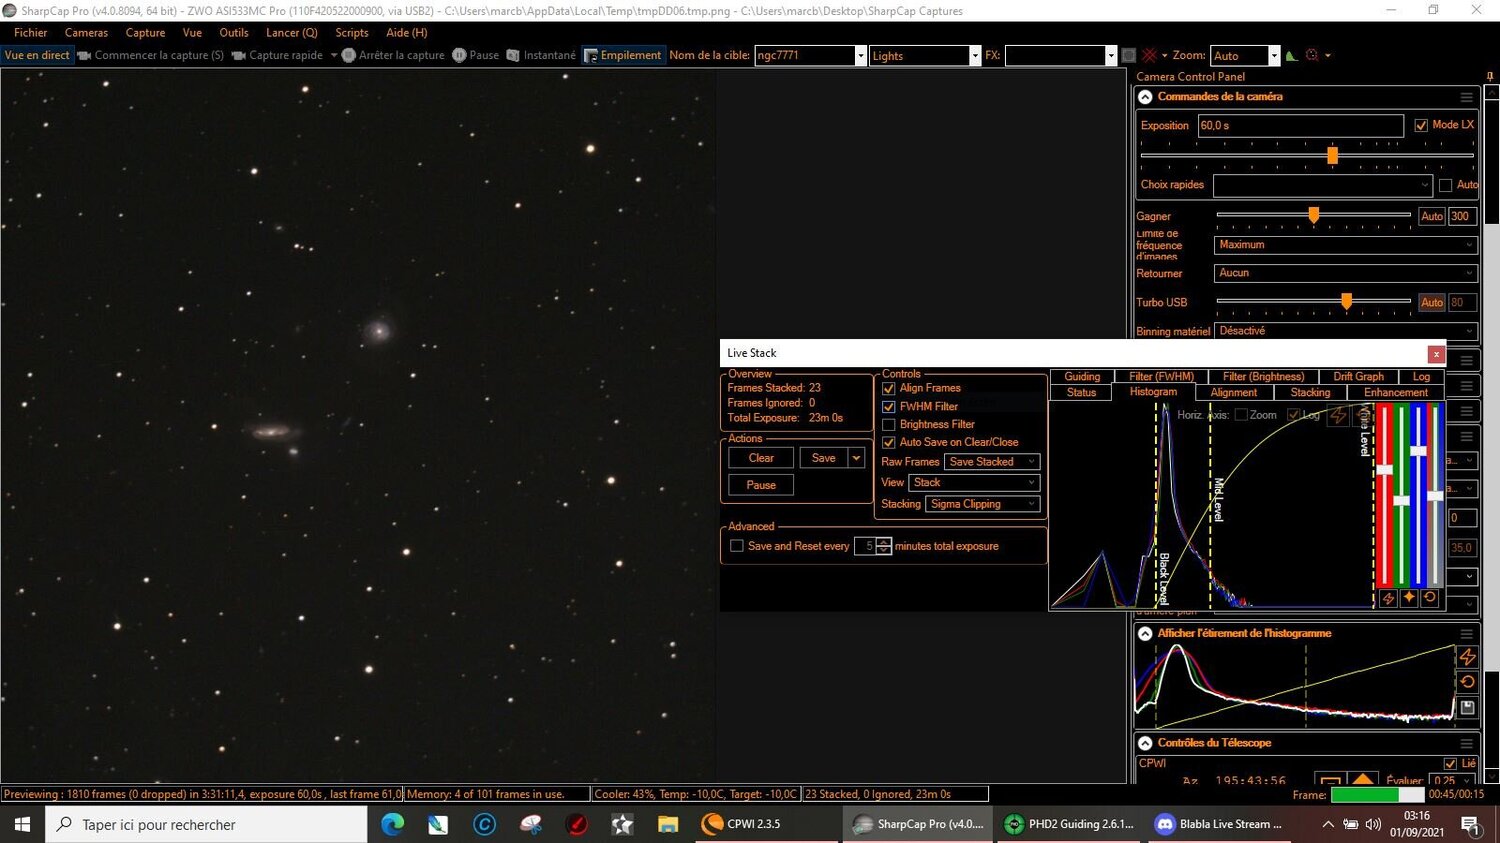The width and height of the screenshot is (1500, 843).
Task: Toggle the Align Frames checkbox
Action: coord(888,388)
